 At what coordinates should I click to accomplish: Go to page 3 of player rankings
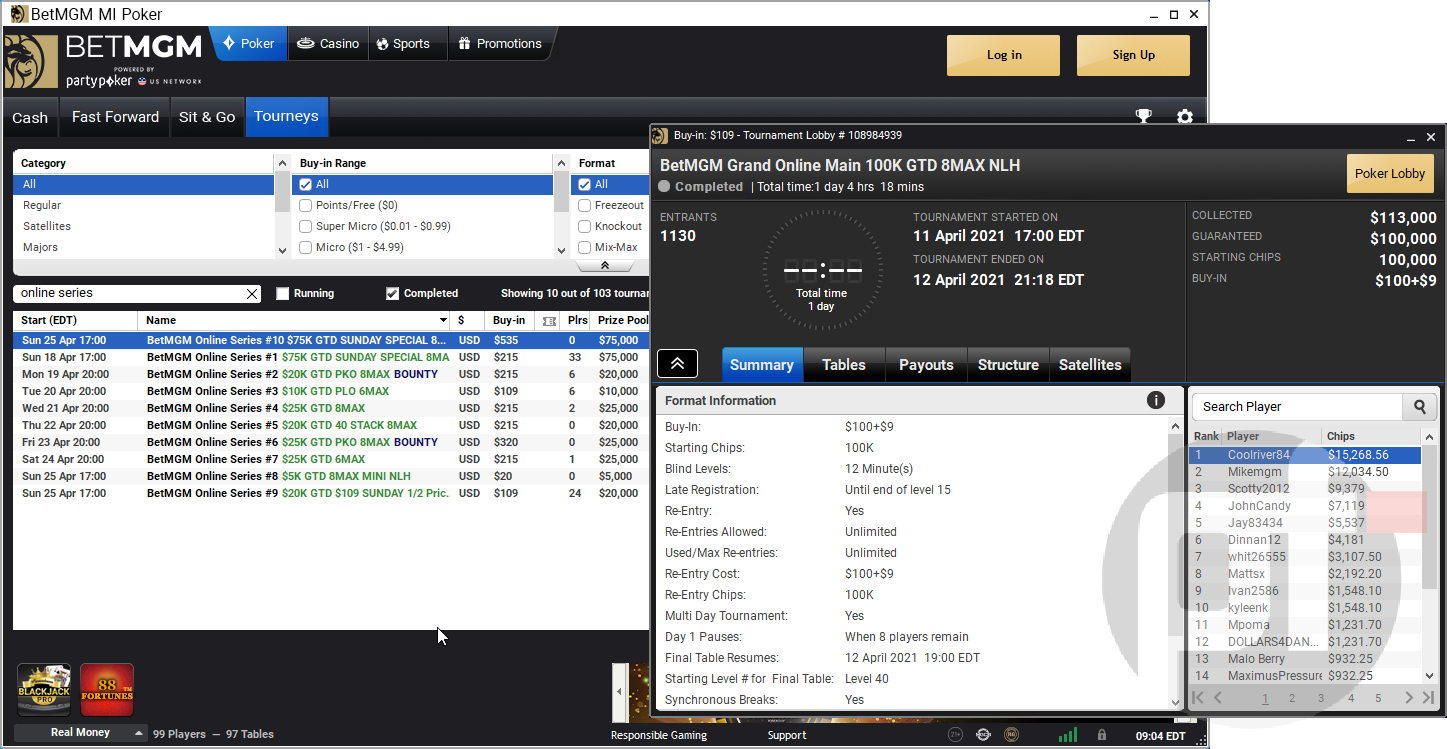1321,699
